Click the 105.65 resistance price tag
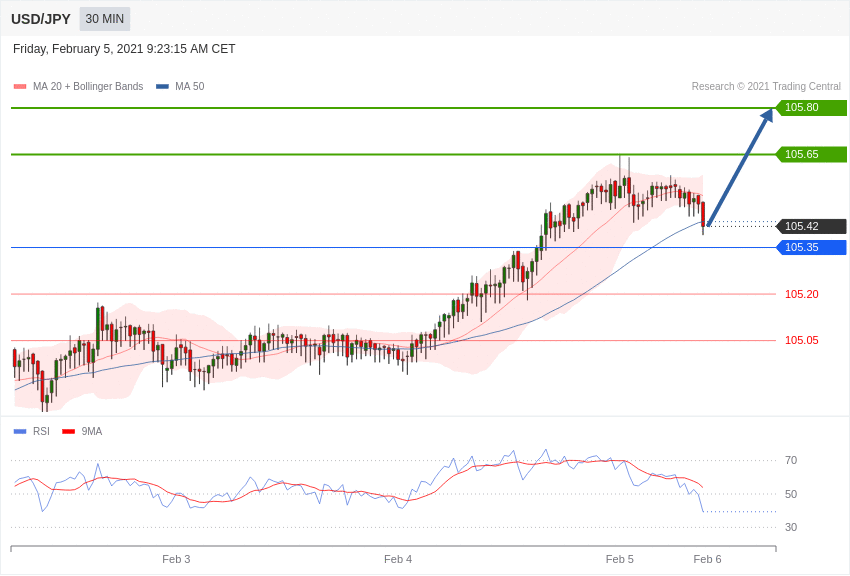 tap(812, 154)
